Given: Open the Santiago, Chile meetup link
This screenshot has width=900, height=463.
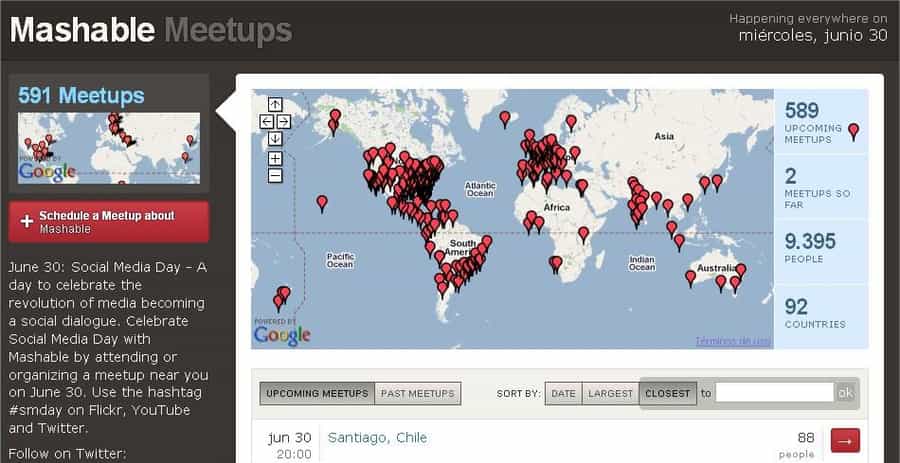Looking at the screenshot, I should [x=377, y=438].
